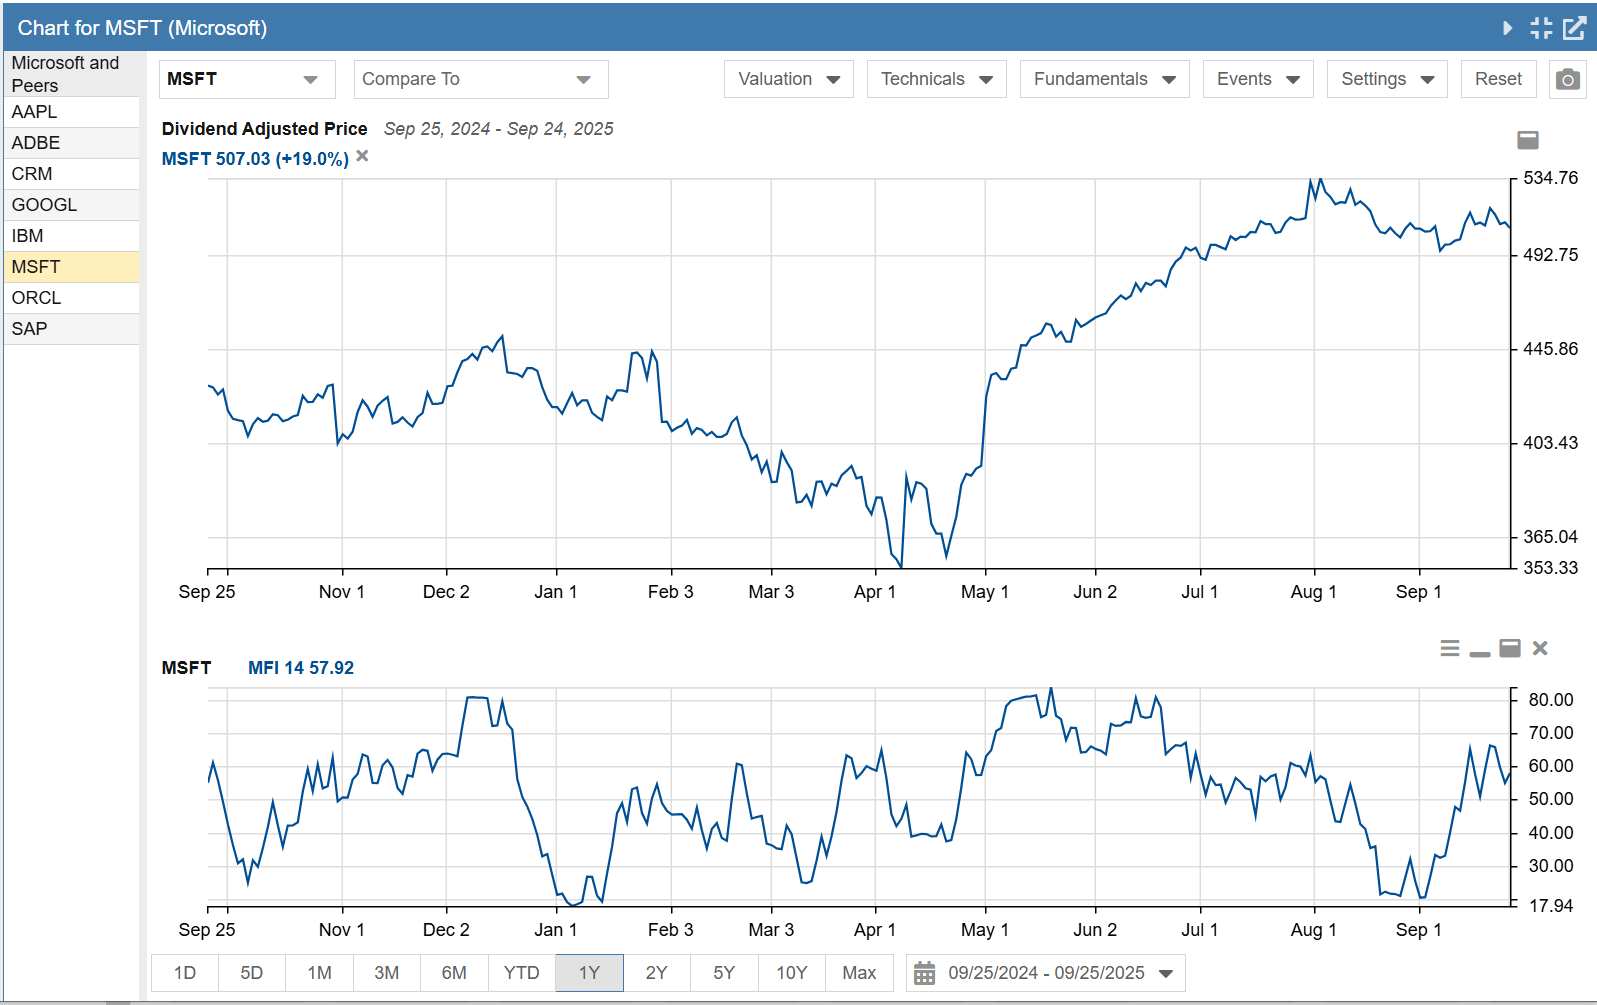Remove MSFT series with x icon
1597x1005 pixels.
[362, 156]
